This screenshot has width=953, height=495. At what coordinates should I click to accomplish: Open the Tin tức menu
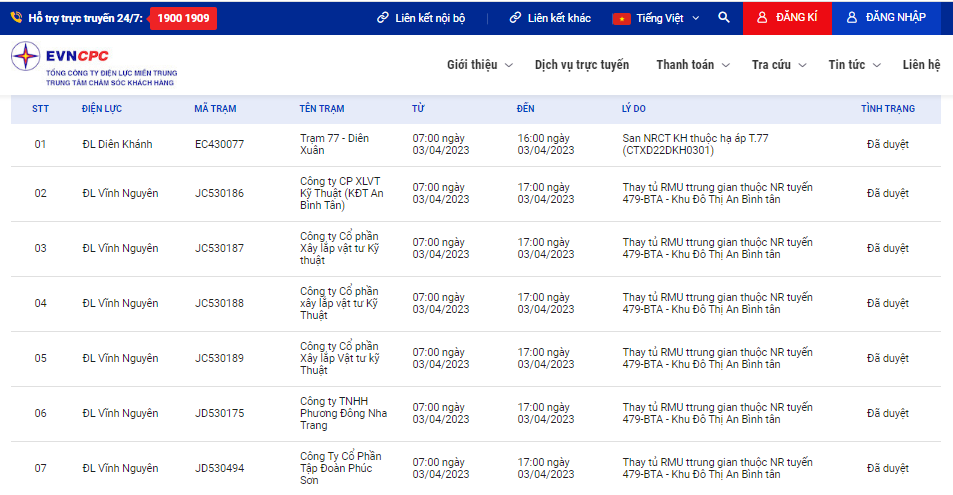click(854, 65)
